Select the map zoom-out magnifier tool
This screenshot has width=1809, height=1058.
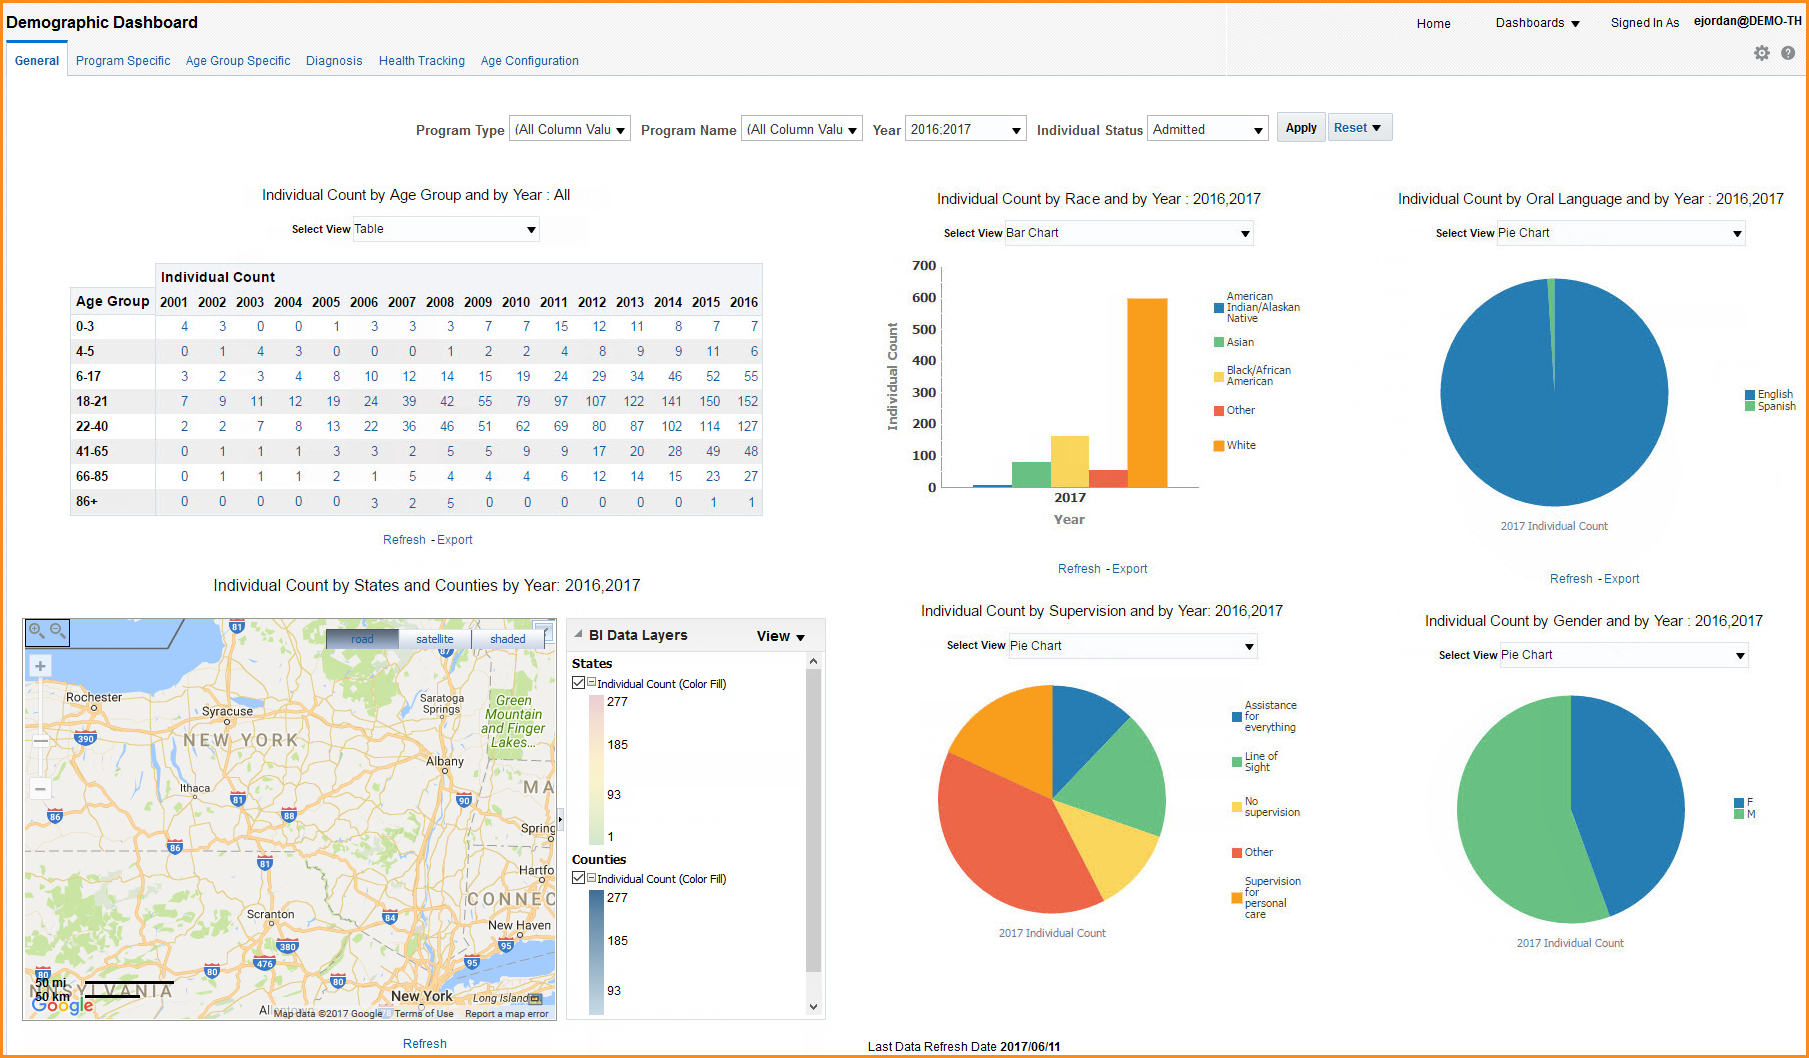point(58,631)
